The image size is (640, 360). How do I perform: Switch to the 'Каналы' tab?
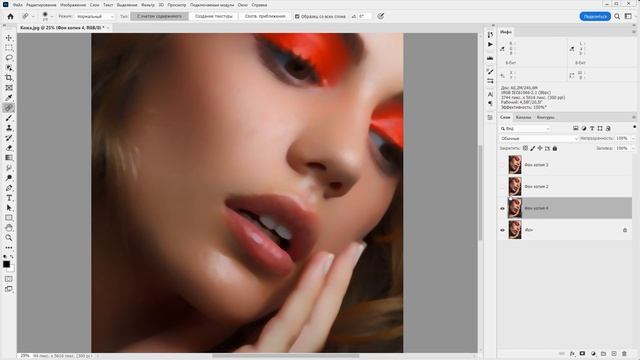pos(523,118)
